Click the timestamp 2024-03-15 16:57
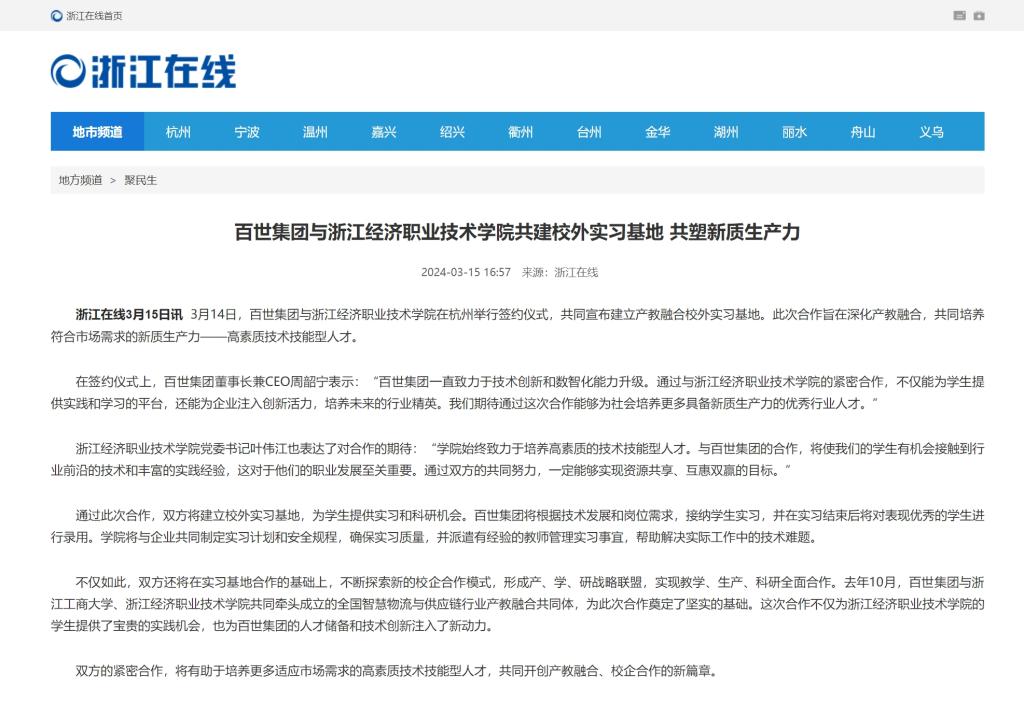 (x=466, y=272)
